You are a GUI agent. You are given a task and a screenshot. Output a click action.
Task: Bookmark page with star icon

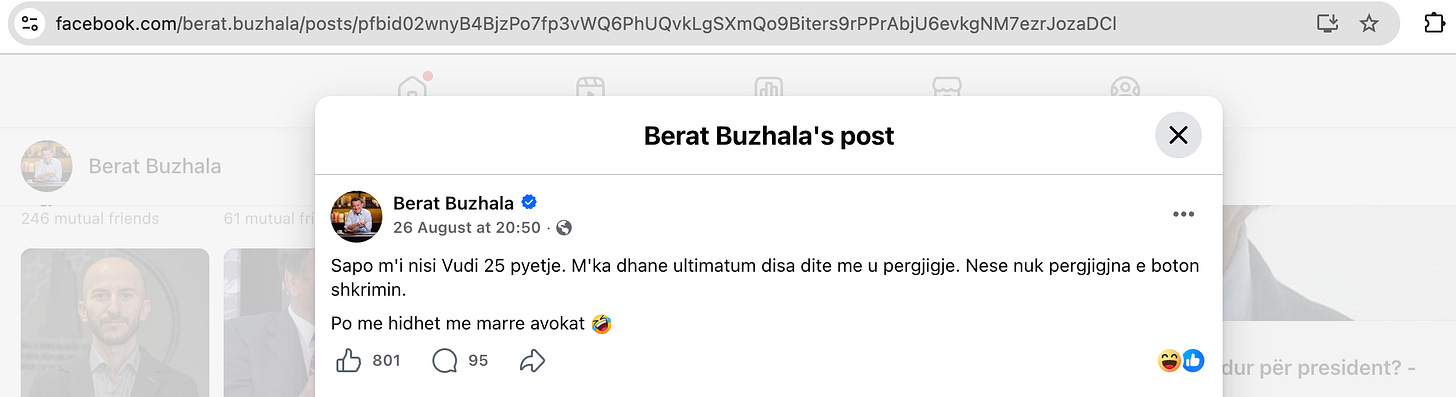tap(1369, 23)
